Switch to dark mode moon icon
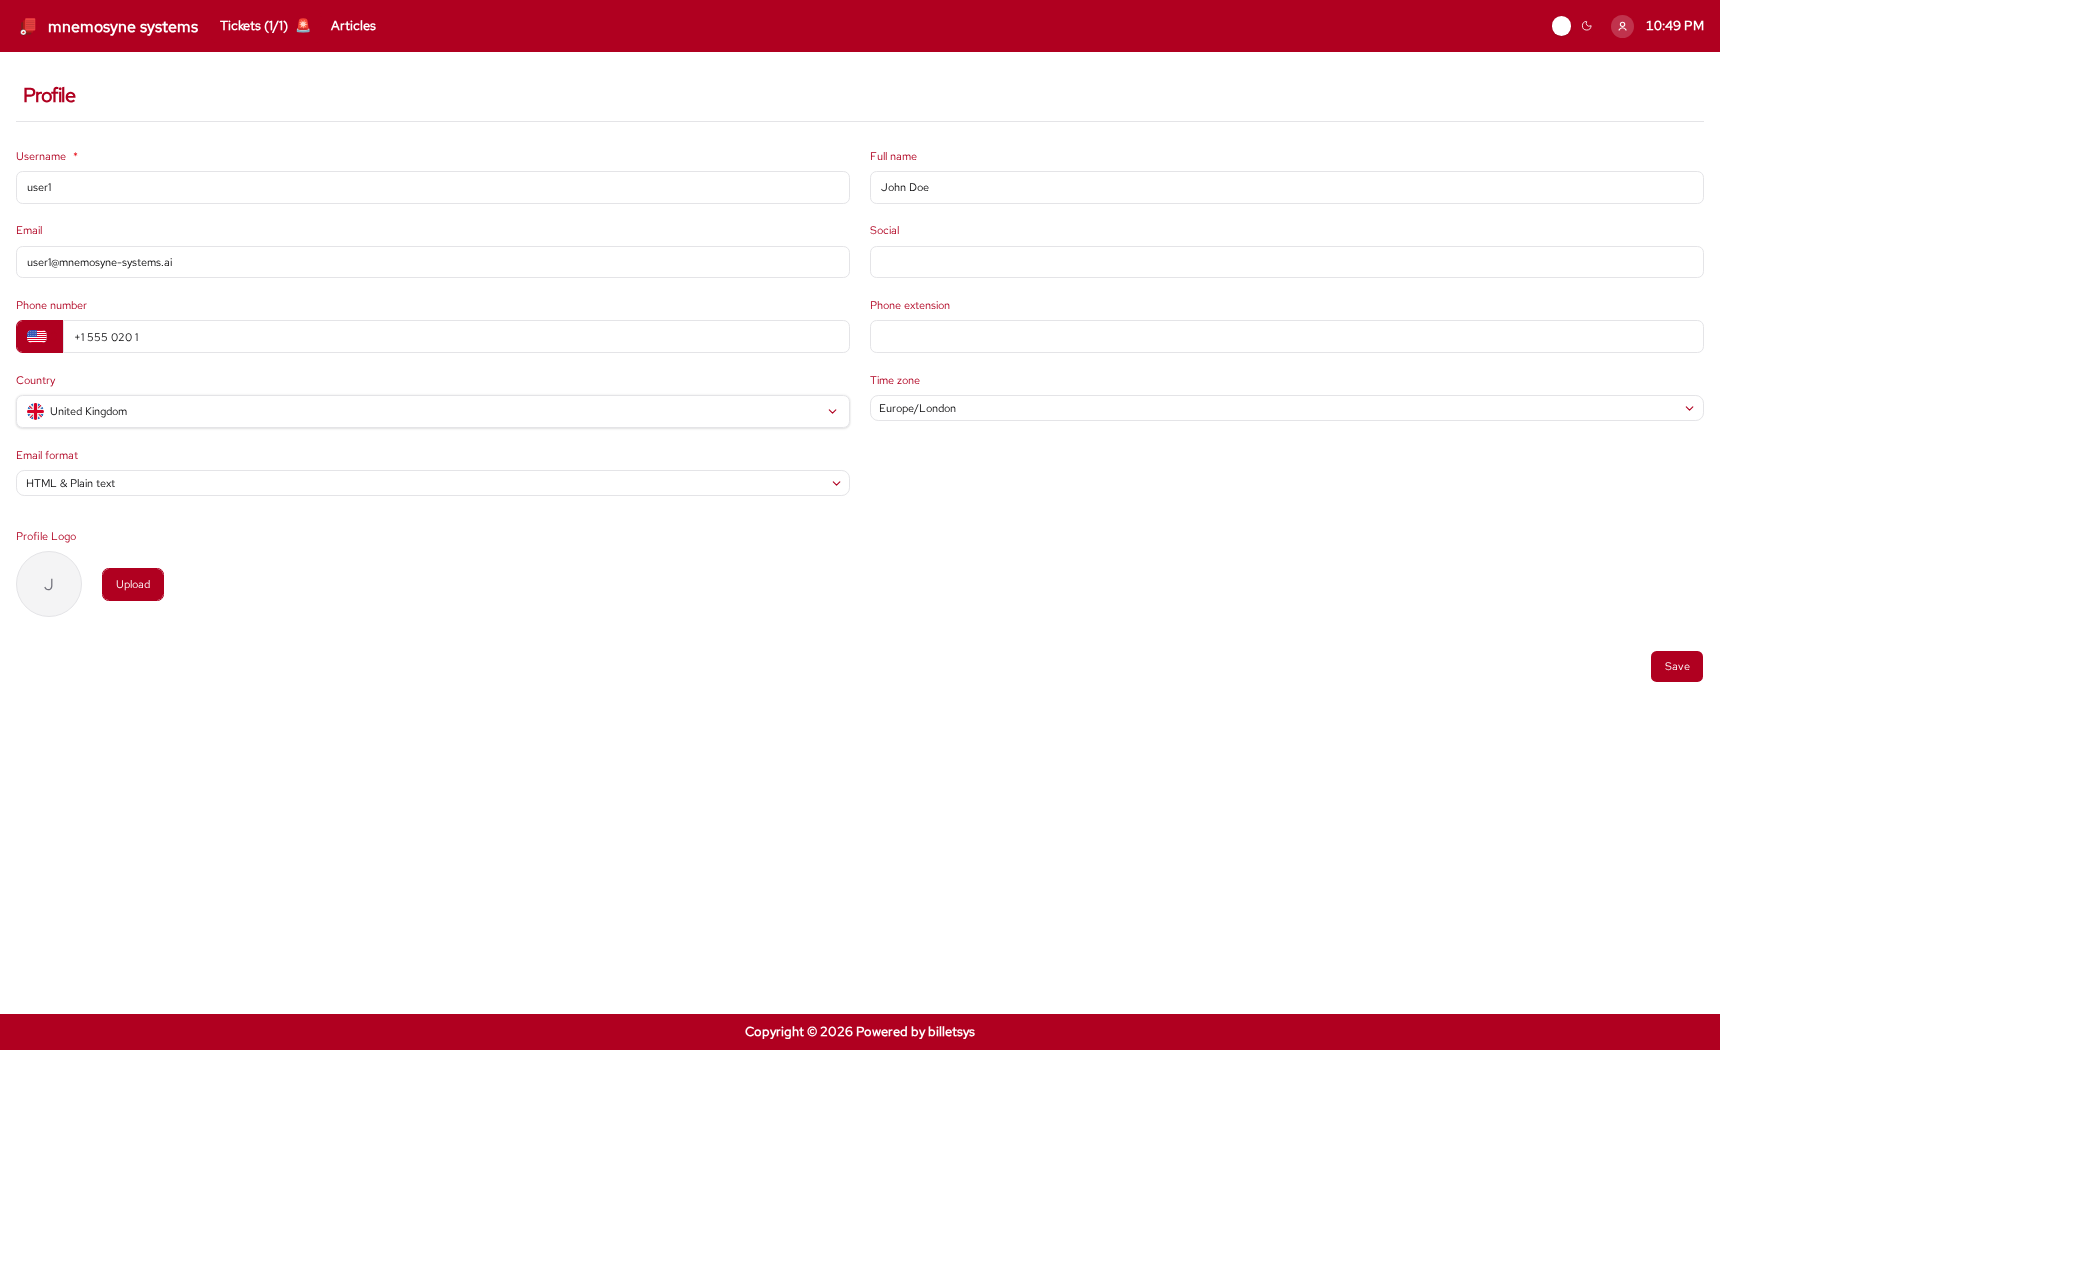2098x1280 pixels. click(x=1586, y=26)
